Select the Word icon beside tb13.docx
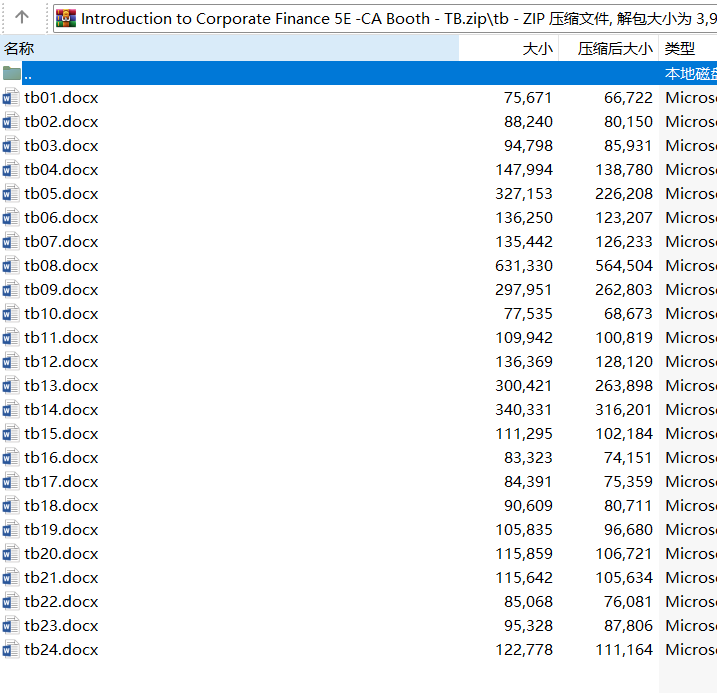Viewport: 717px width, 693px height. click(11, 385)
